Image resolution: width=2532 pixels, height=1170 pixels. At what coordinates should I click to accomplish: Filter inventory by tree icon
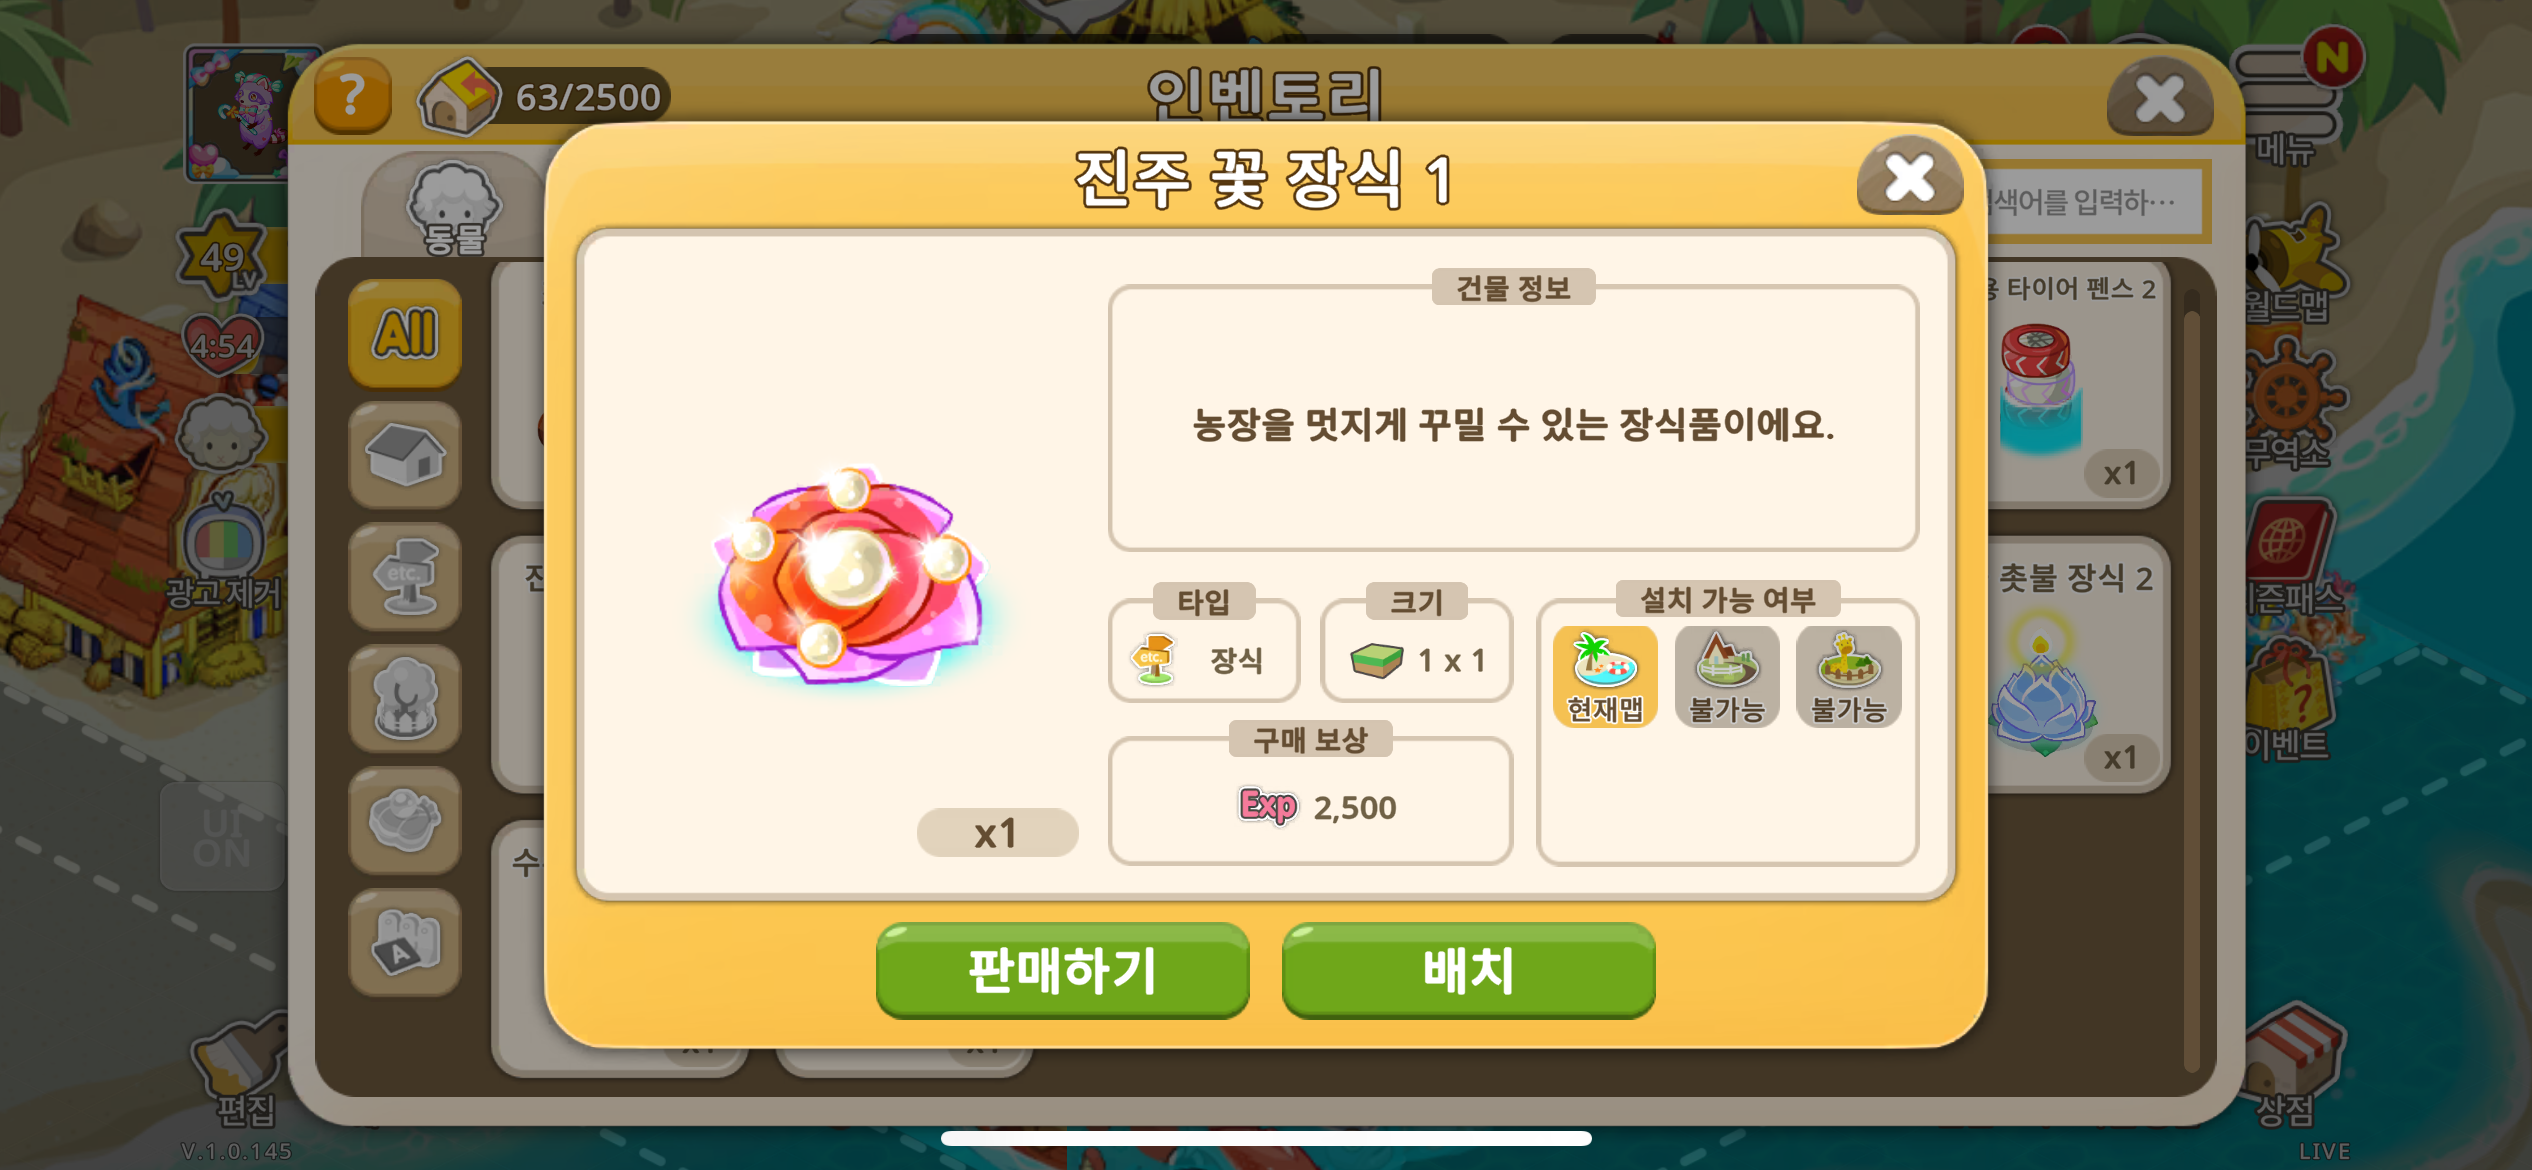point(405,699)
